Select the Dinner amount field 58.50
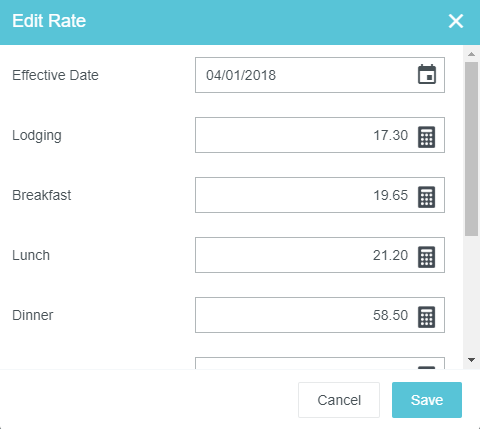 pos(320,315)
